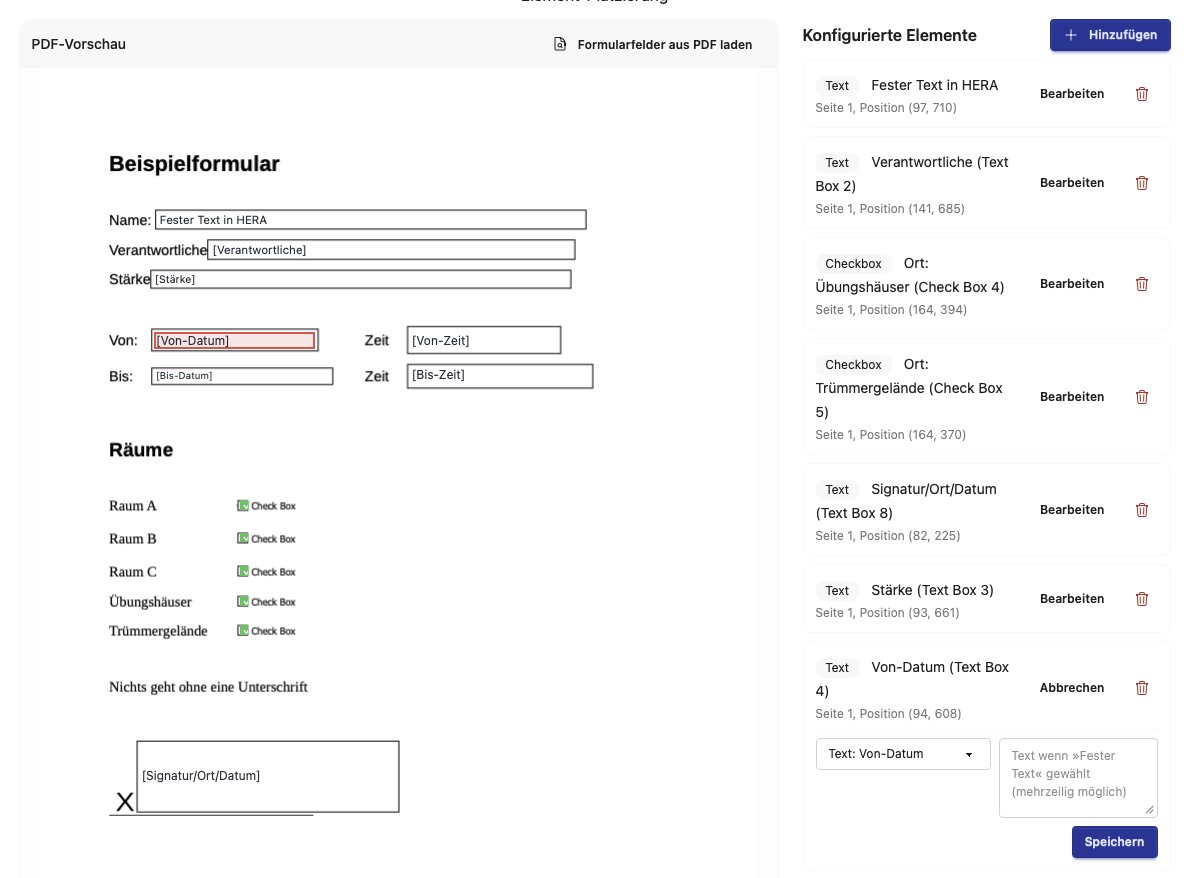
Task: Click the Räume heading
Action: click(141, 450)
